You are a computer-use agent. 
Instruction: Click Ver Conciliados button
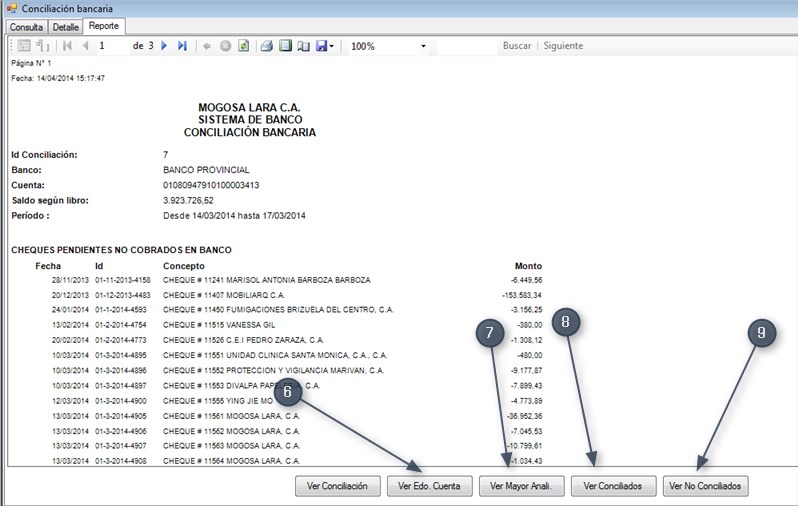613,486
